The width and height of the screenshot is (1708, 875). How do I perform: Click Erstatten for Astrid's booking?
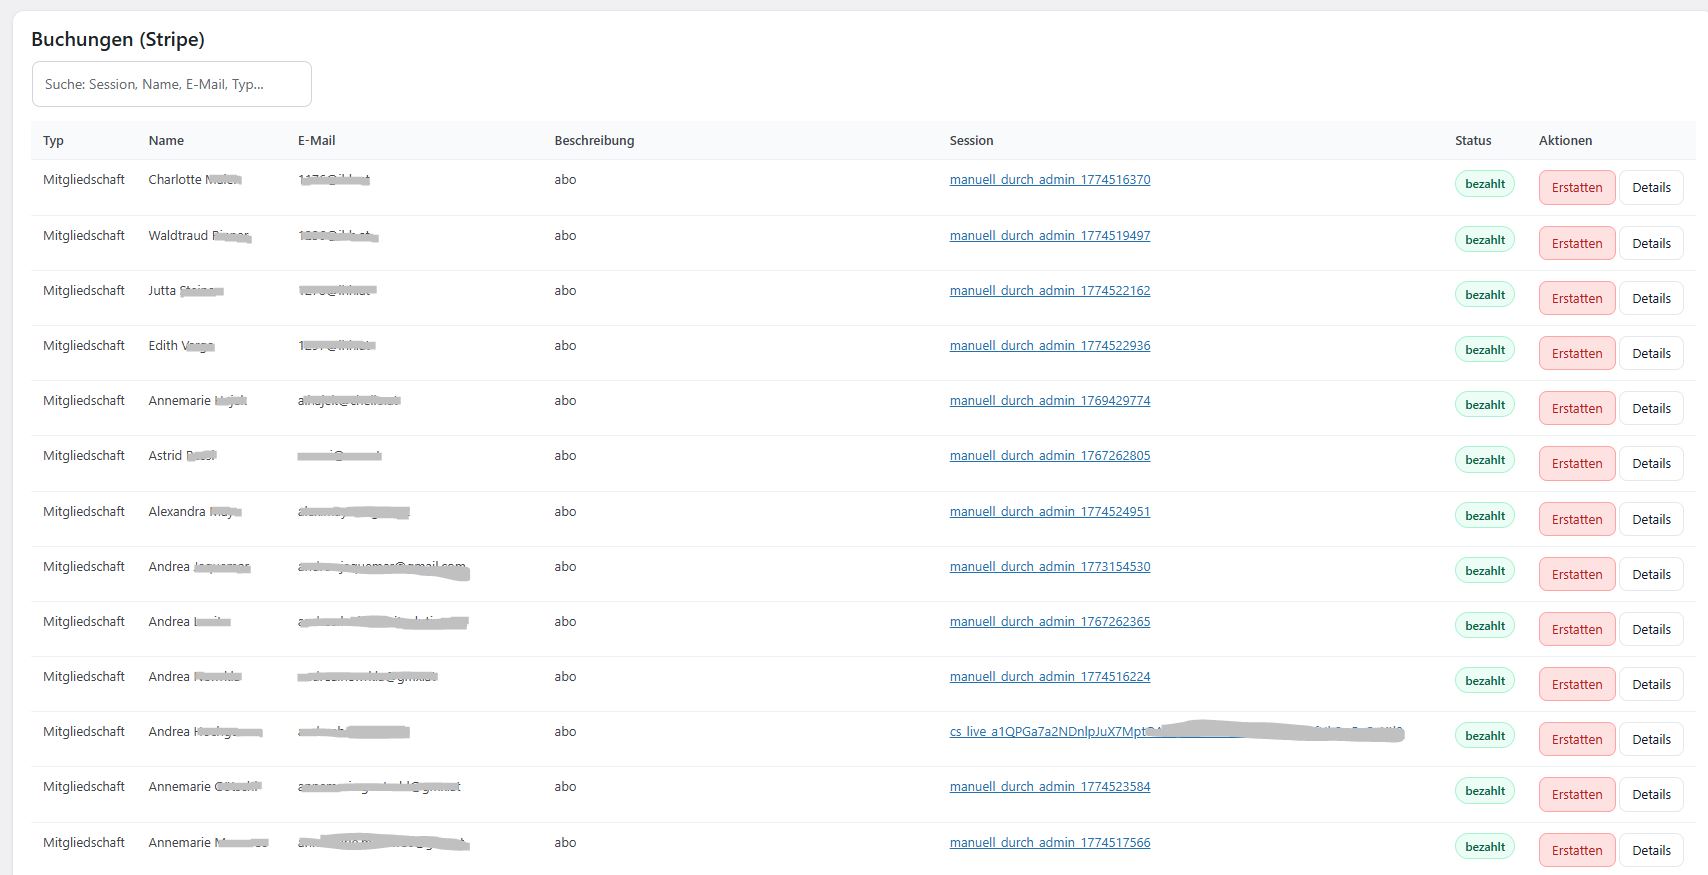pyautogui.click(x=1576, y=464)
